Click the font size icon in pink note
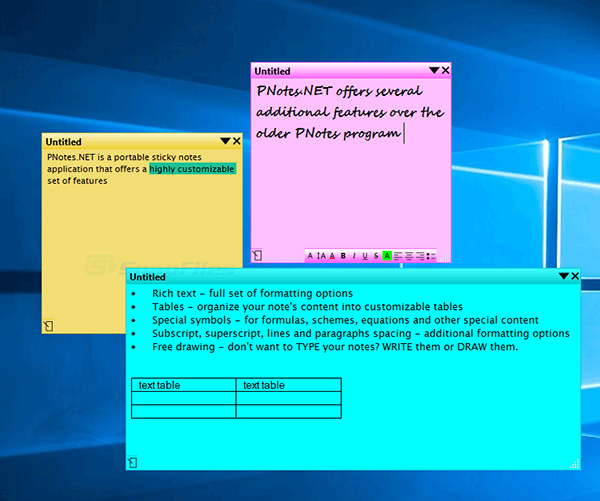This screenshot has height=501, width=600. coord(321,256)
